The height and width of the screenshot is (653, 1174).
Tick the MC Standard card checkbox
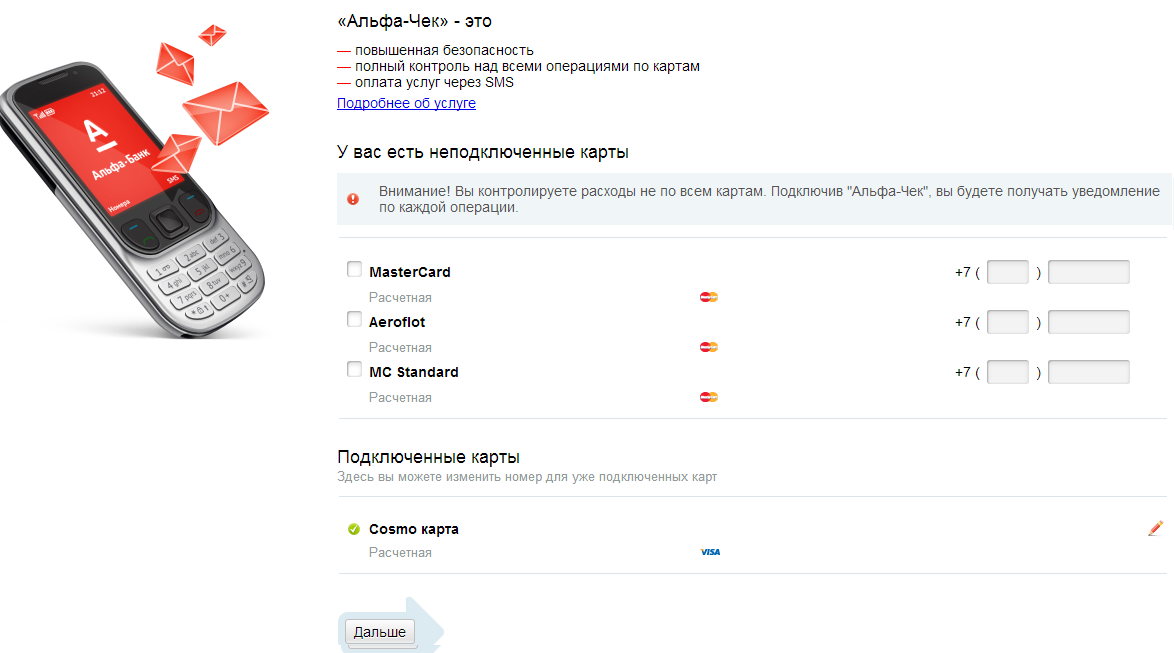click(x=354, y=370)
